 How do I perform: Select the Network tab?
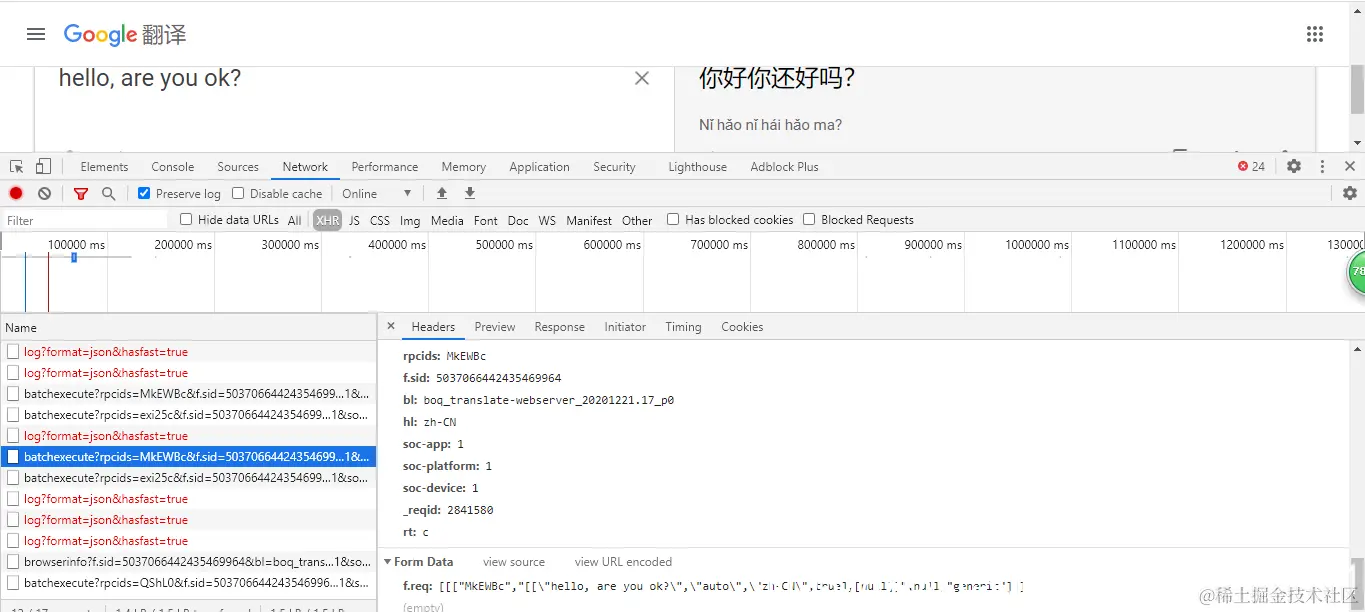pyautogui.click(x=305, y=167)
